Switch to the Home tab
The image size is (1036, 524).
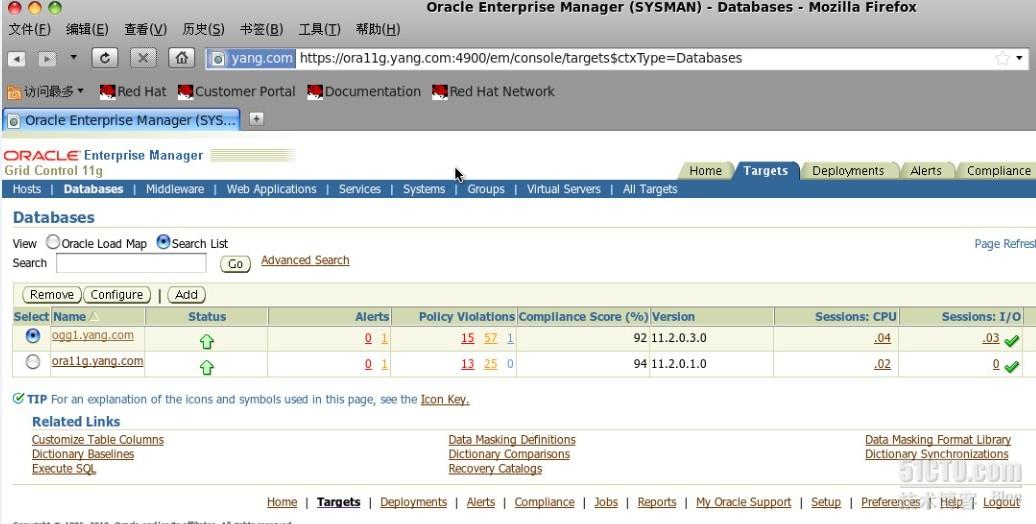pyautogui.click(x=705, y=170)
